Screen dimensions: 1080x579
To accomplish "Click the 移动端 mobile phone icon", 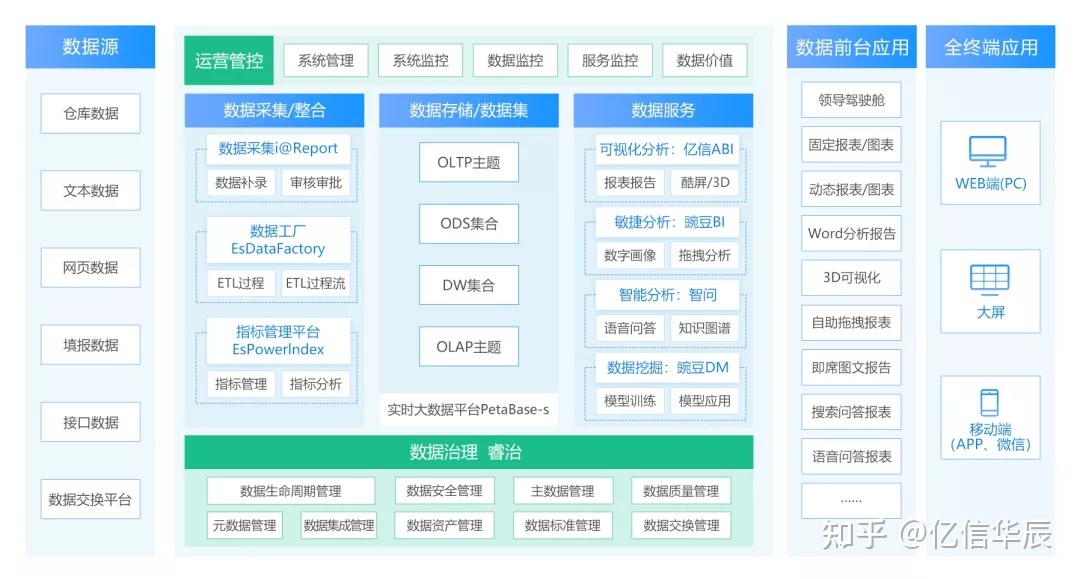I will 990,402.
